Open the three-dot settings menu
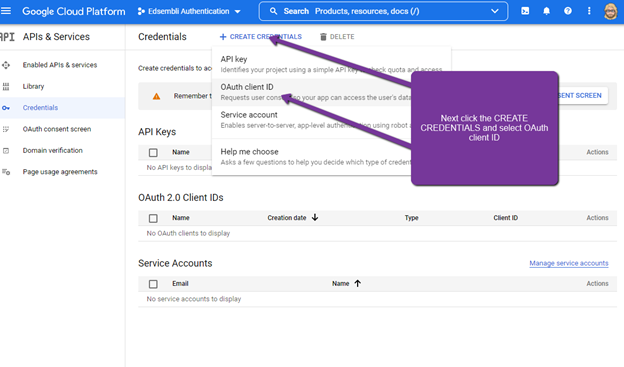The width and height of the screenshot is (624, 367). 589,11
